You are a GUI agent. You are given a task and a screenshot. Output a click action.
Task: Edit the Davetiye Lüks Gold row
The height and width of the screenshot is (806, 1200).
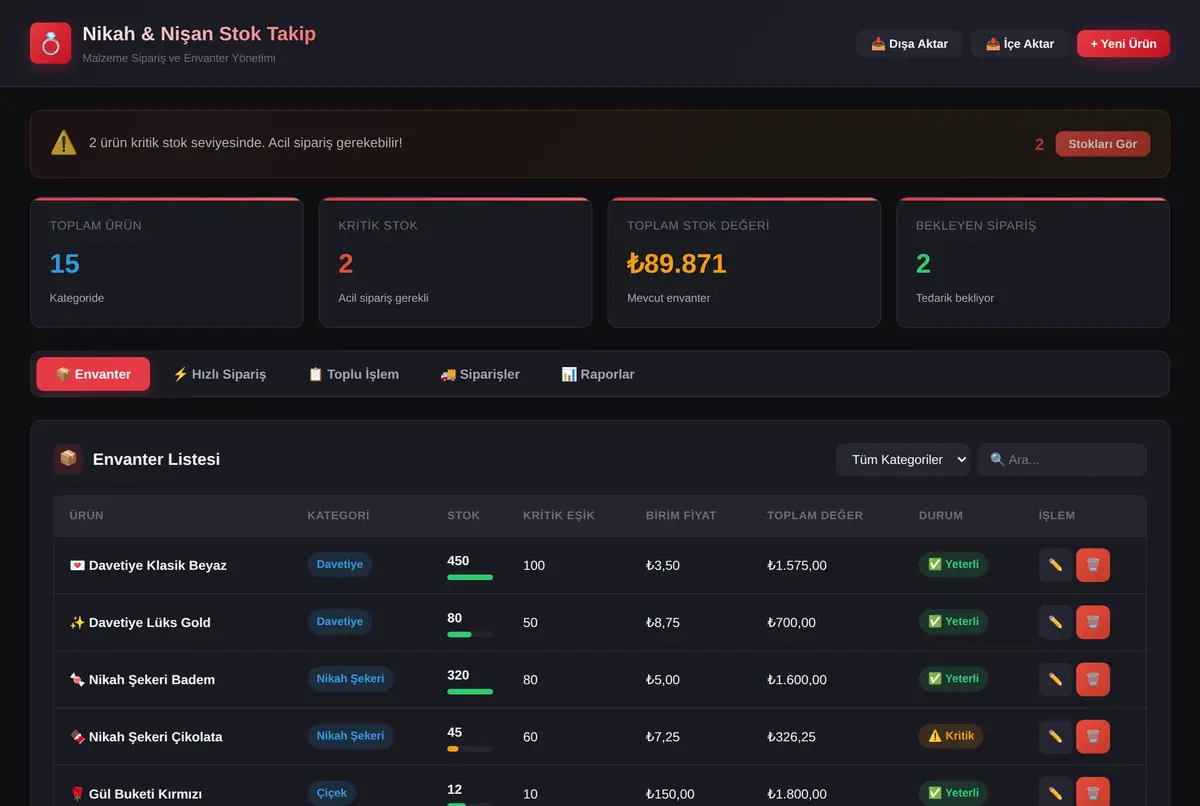click(x=1055, y=622)
